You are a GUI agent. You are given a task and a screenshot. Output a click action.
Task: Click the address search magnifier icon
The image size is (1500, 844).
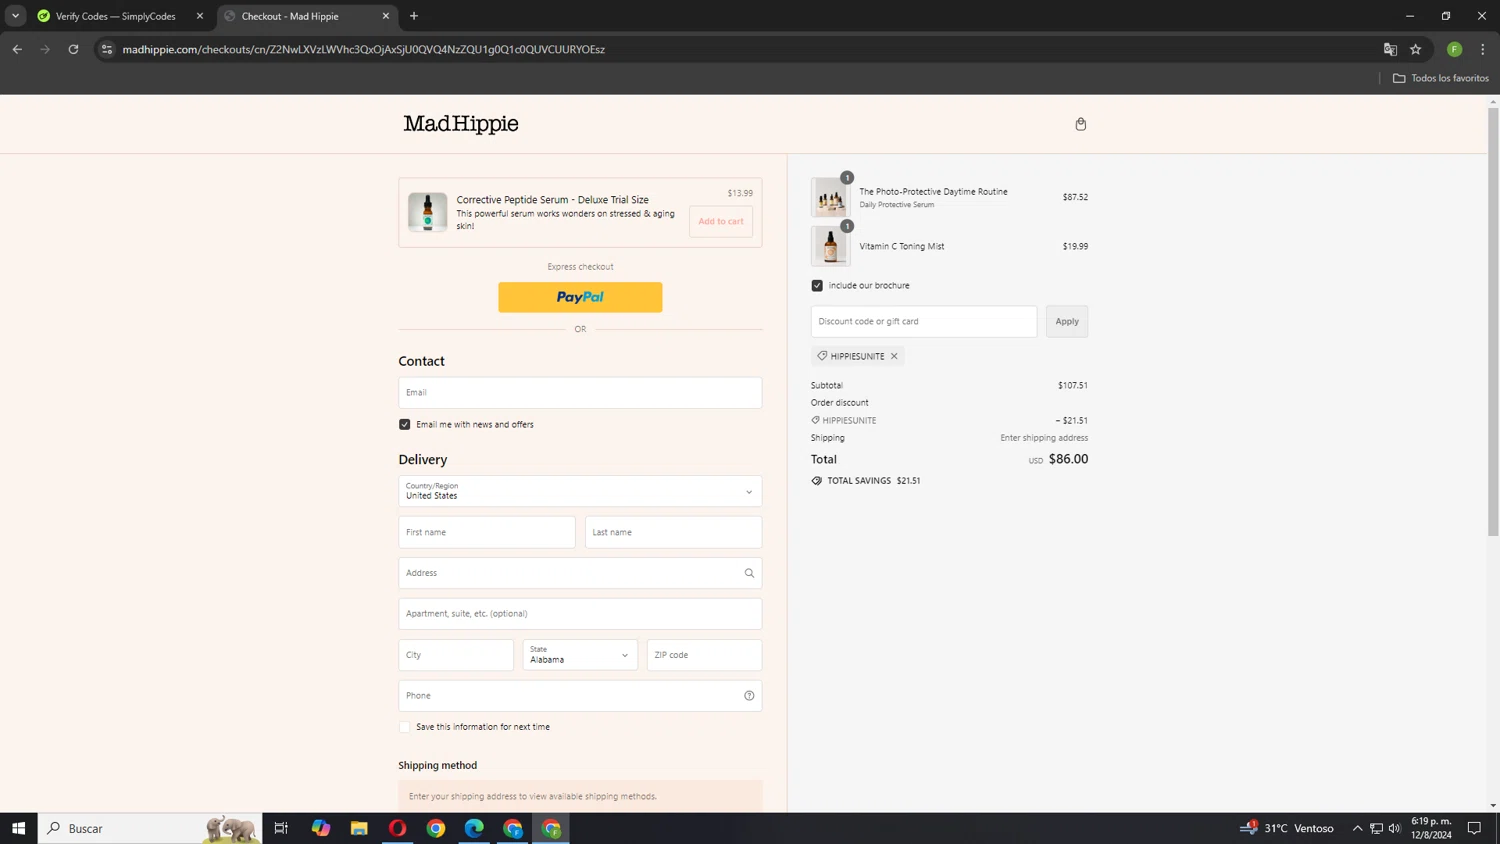(x=749, y=573)
